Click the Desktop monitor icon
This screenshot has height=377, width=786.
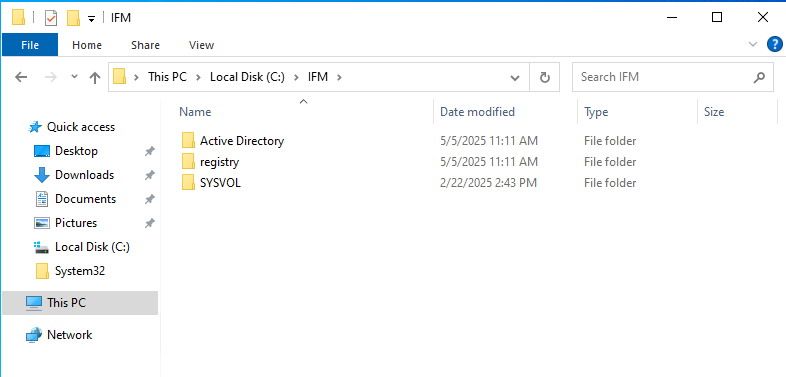[42, 151]
